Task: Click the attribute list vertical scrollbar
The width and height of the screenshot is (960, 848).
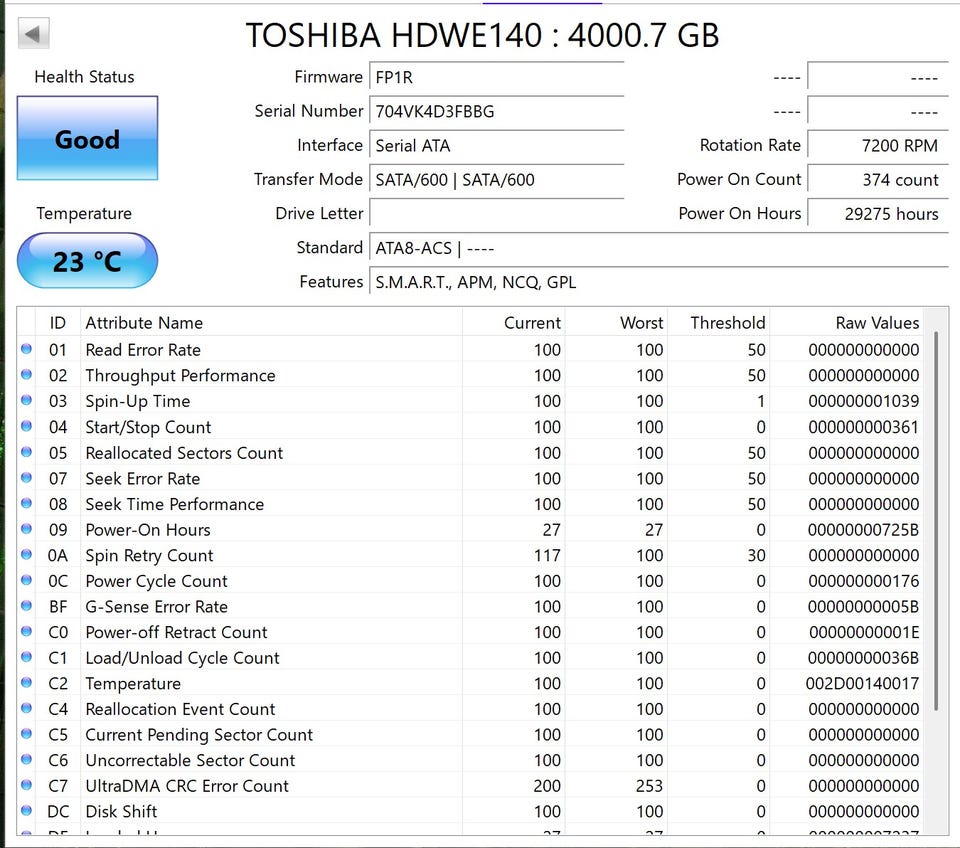Action: point(937,520)
